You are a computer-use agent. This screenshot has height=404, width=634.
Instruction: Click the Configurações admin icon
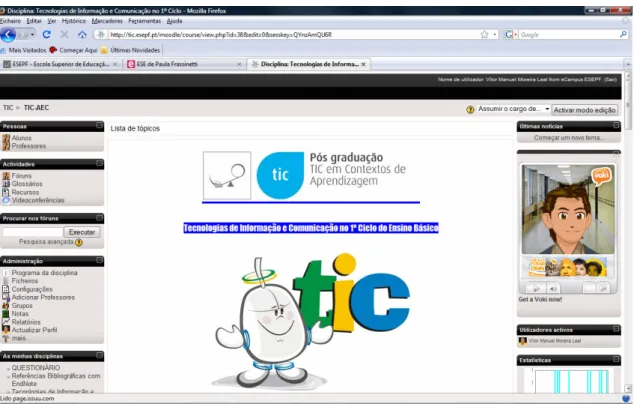(x=6, y=289)
